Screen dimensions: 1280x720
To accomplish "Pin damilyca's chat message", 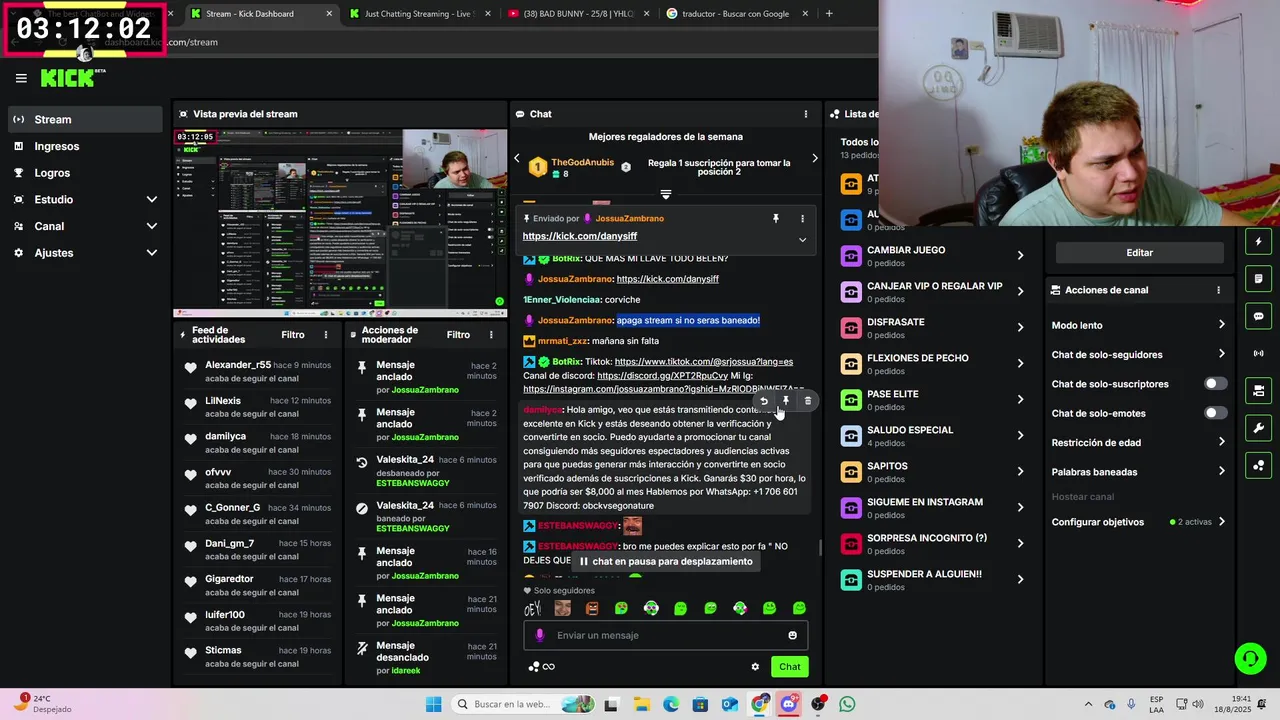I will pyautogui.click(x=786, y=401).
